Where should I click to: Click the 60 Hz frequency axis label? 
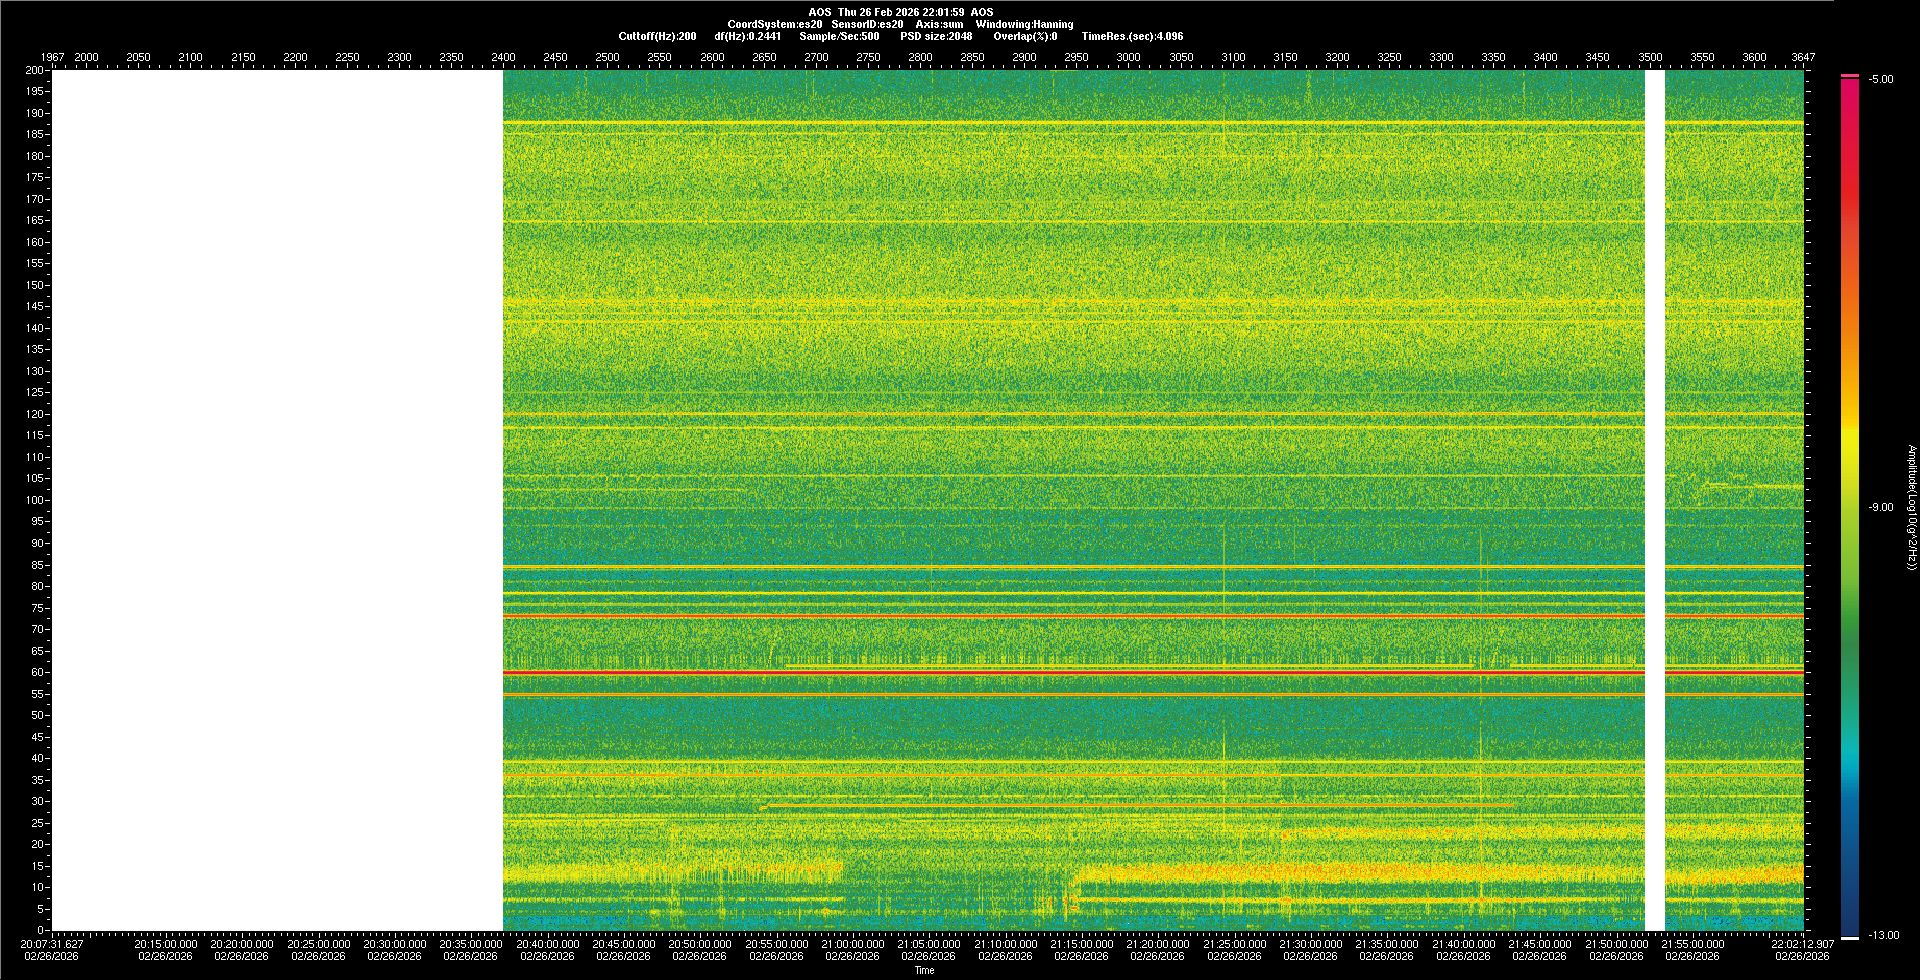pyautogui.click(x=36, y=672)
